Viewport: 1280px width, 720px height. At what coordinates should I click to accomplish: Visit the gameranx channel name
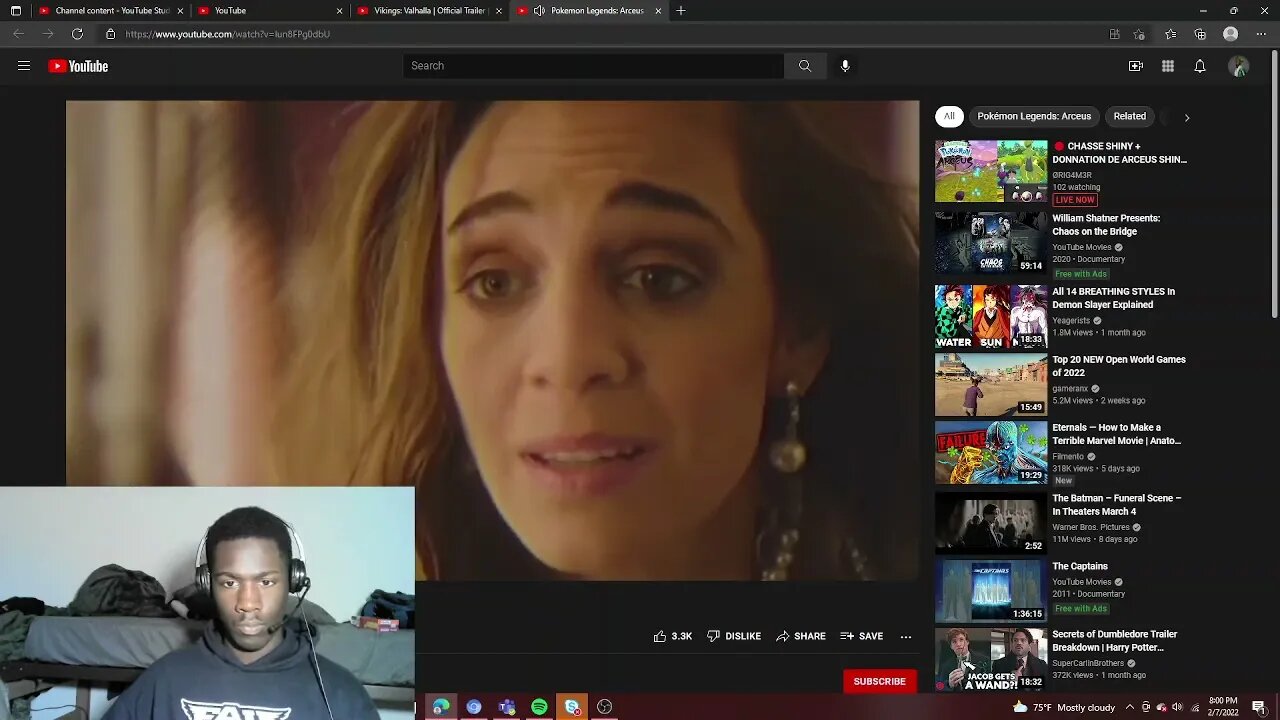pyautogui.click(x=1070, y=388)
